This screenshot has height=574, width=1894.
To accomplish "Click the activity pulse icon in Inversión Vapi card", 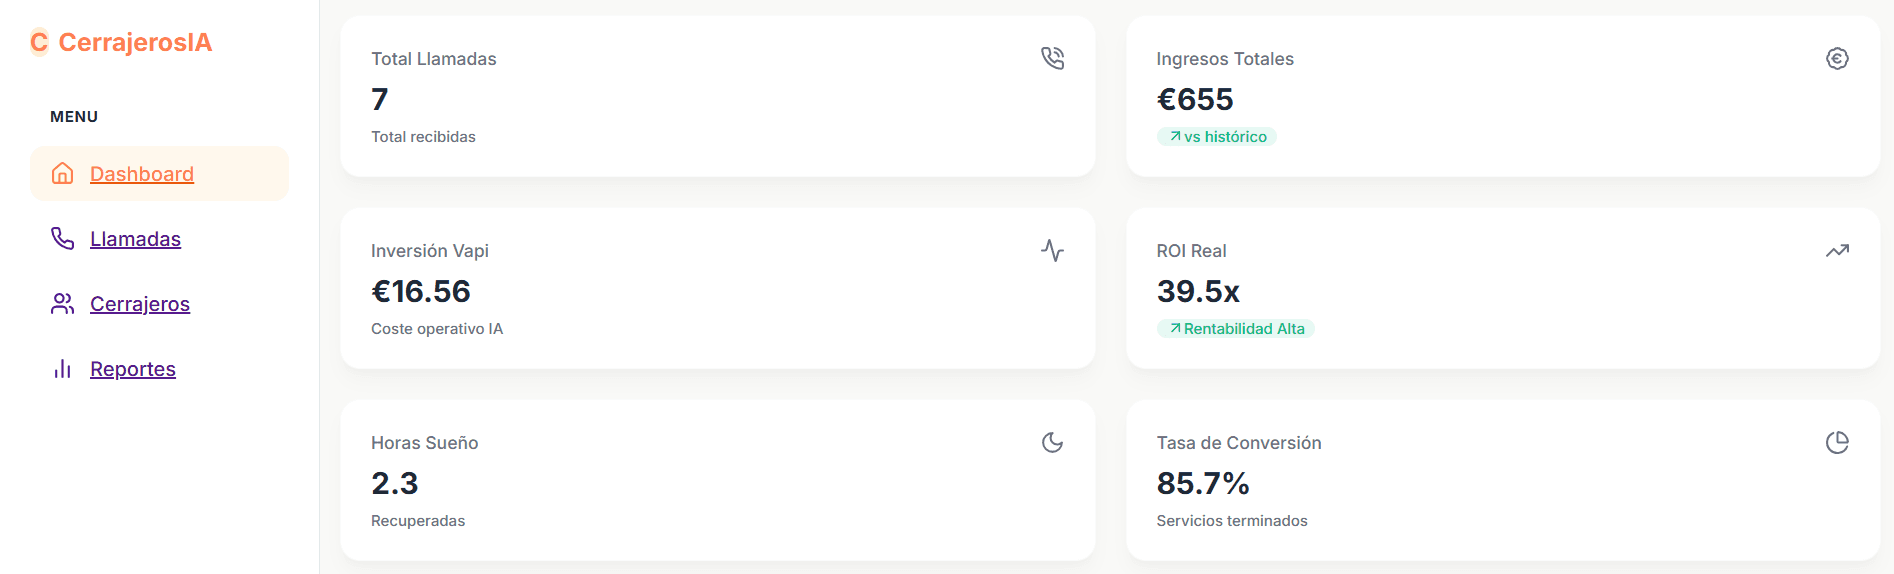I will click(1052, 250).
